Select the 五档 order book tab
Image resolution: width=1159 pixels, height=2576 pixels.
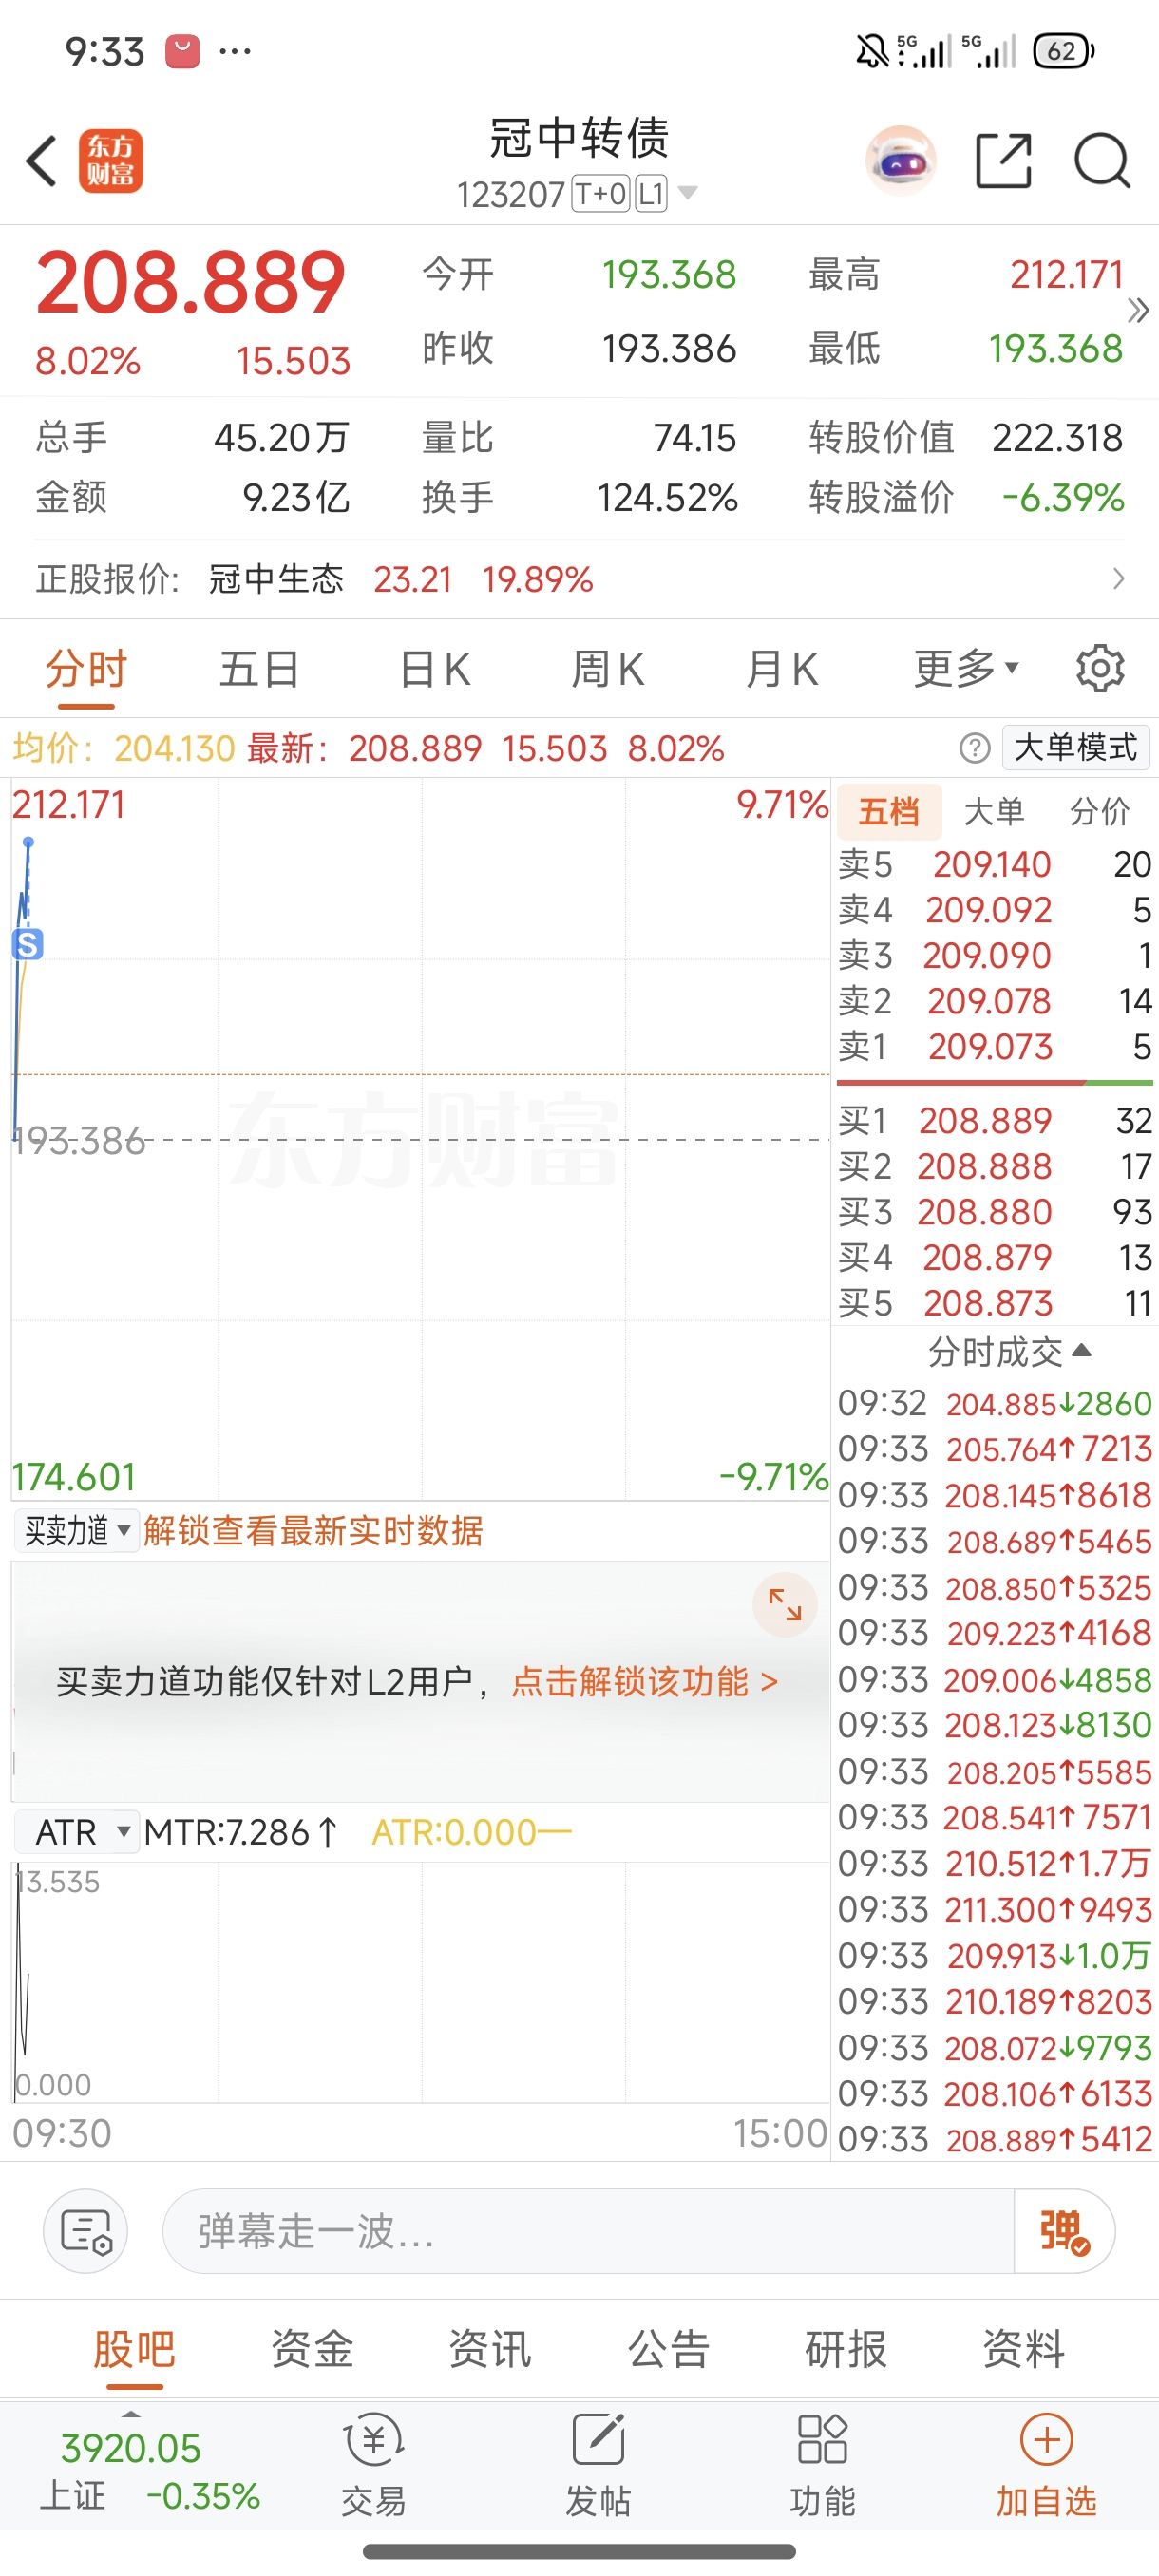coord(889,811)
